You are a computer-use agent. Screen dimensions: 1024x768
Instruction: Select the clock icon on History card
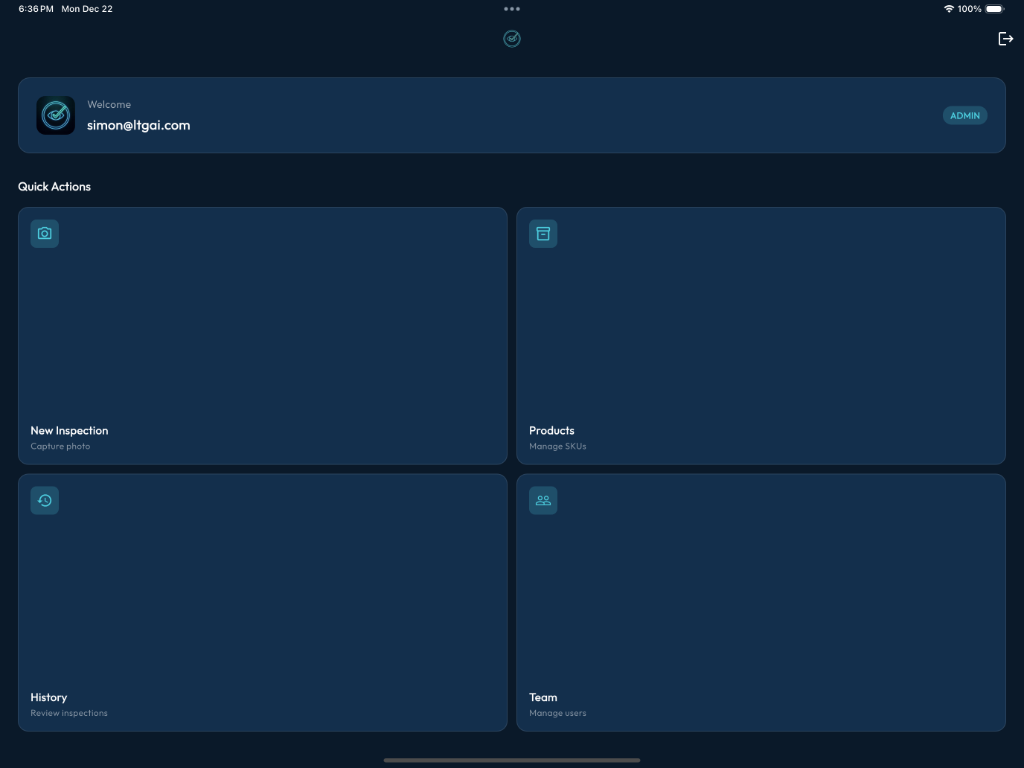coord(44,500)
